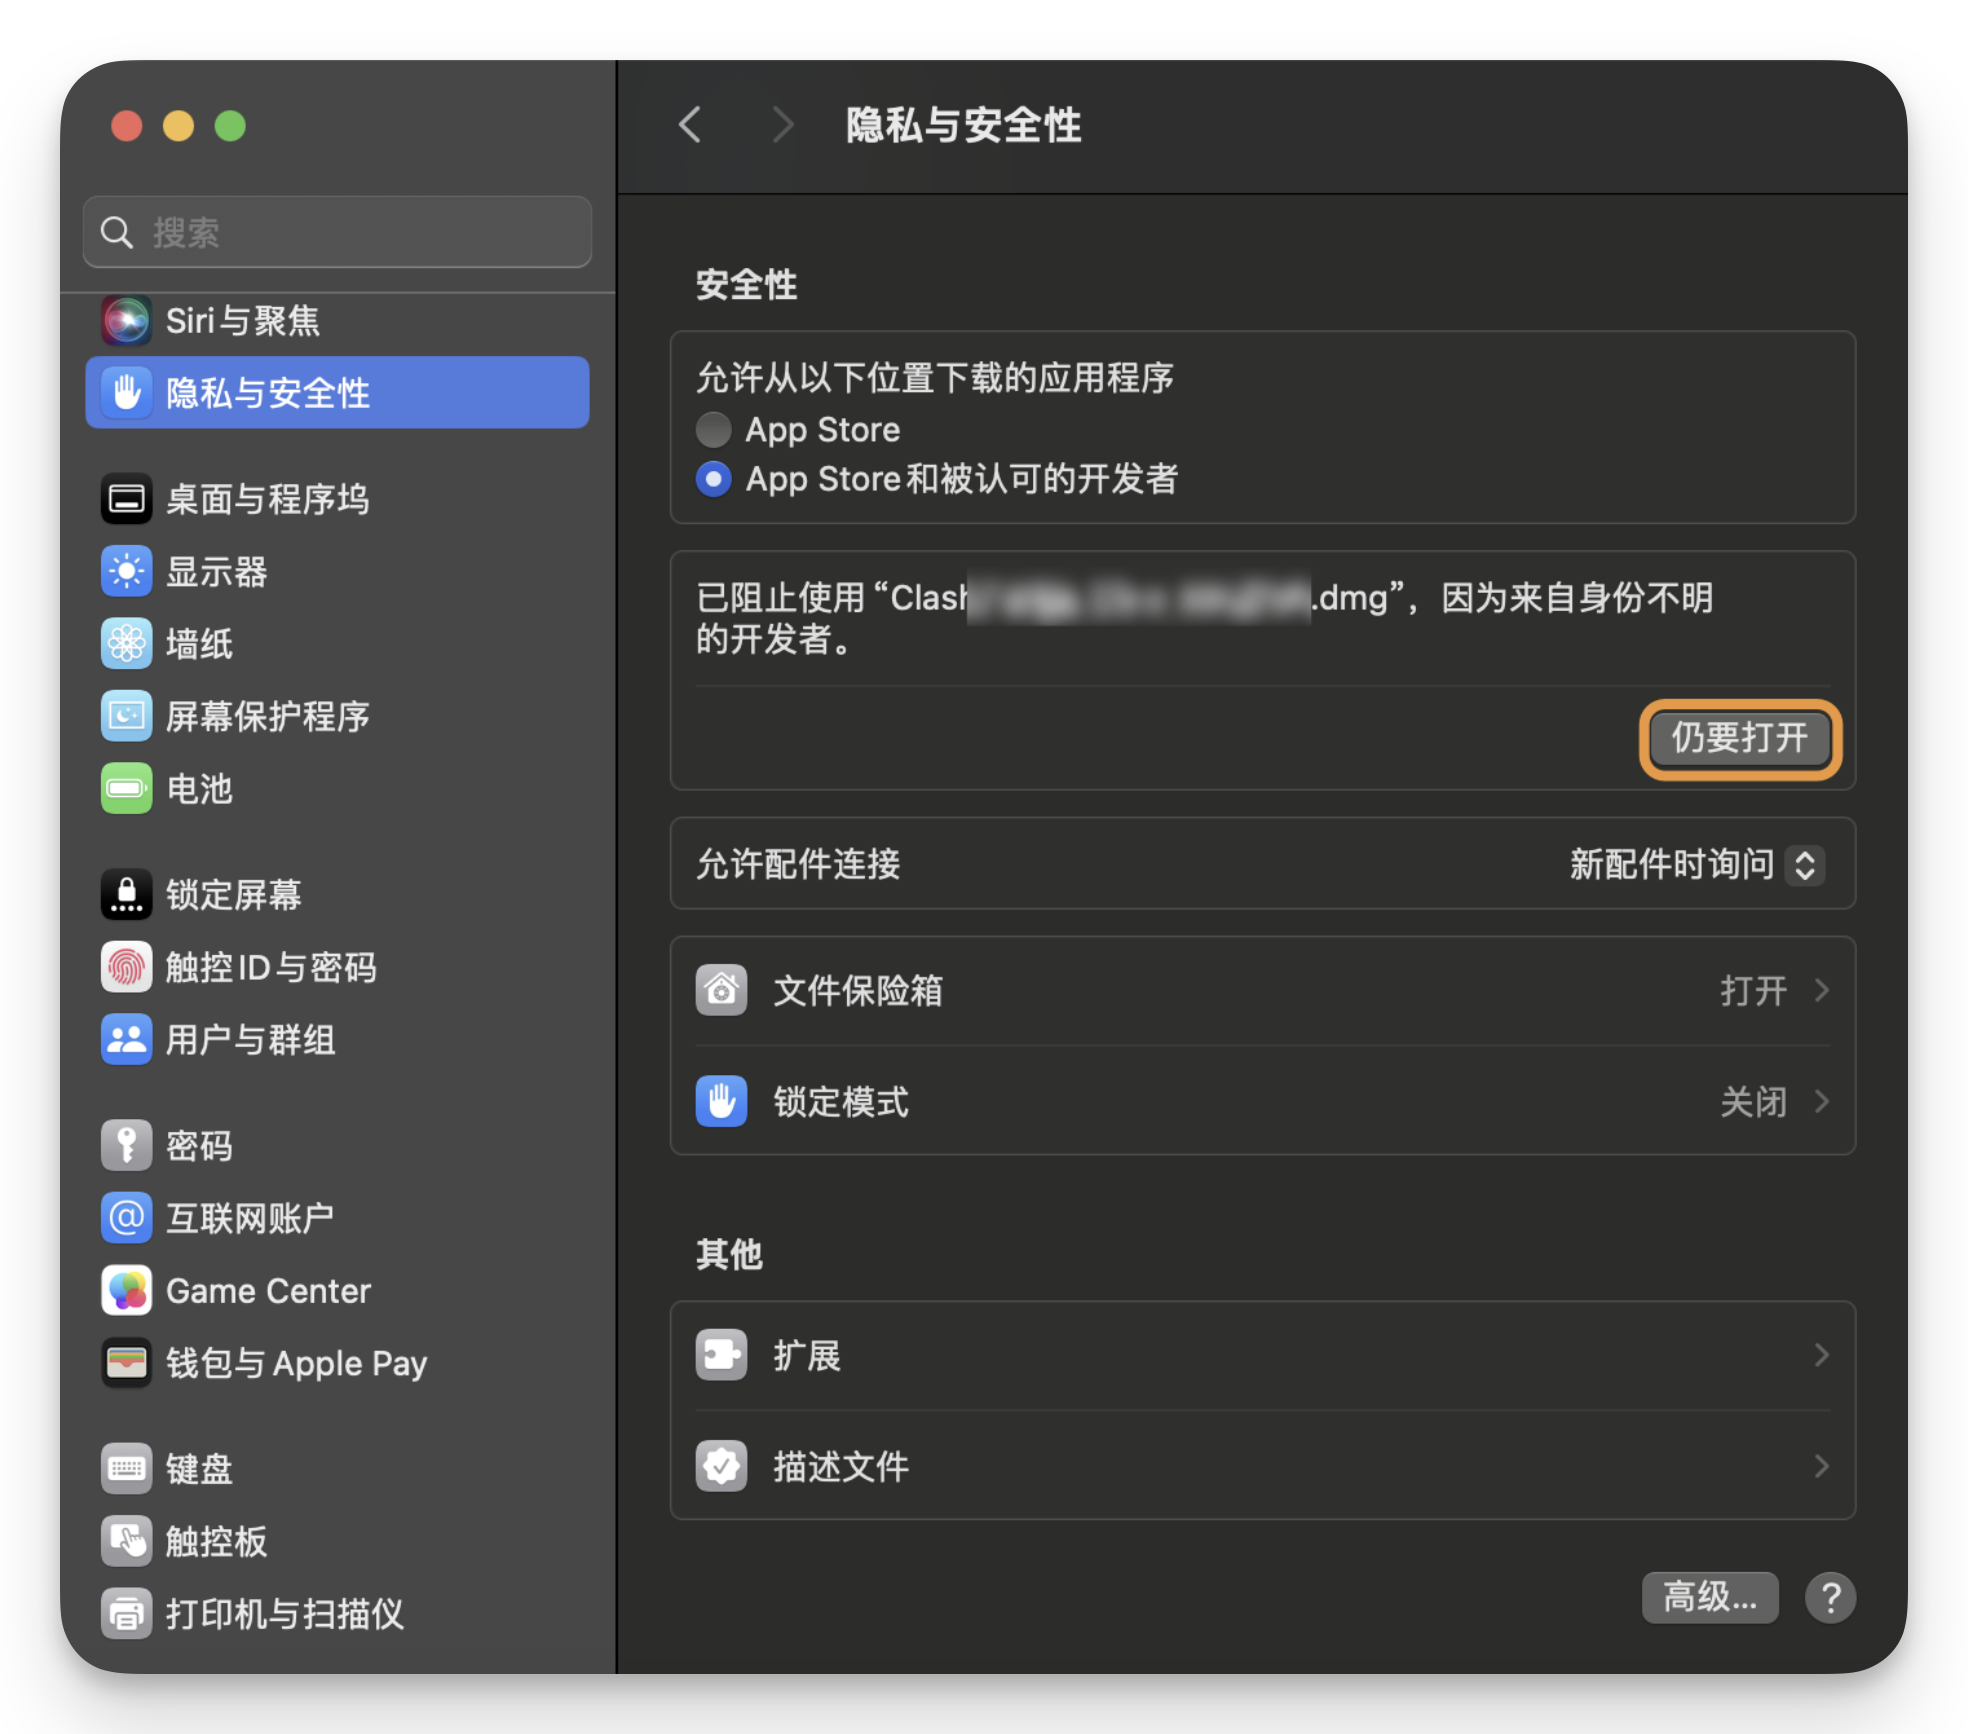This screenshot has width=1968, height=1734.
Task: Open the 扩展 extensions row
Action: [x=1262, y=1355]
